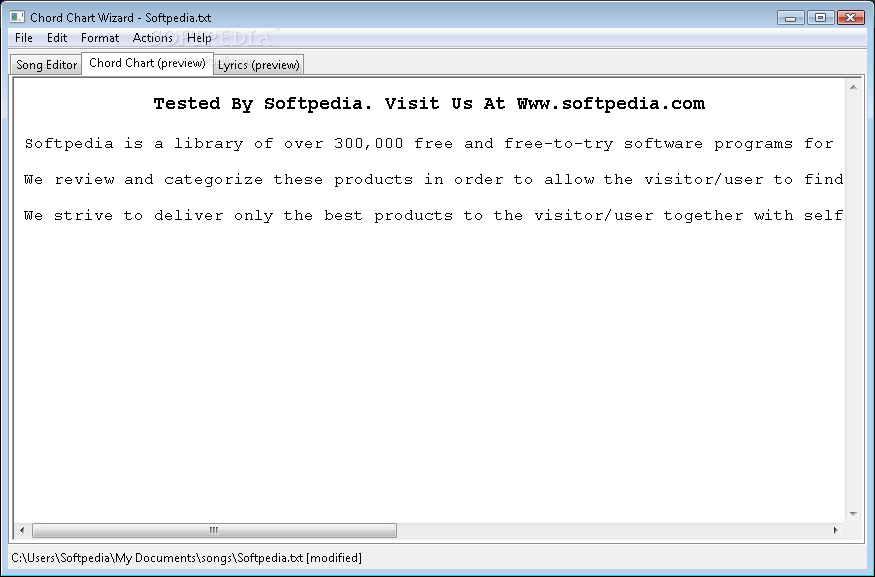
Task: Click the Chord Chart Wizard title bar icon
Action: click(x=17, y=17)
